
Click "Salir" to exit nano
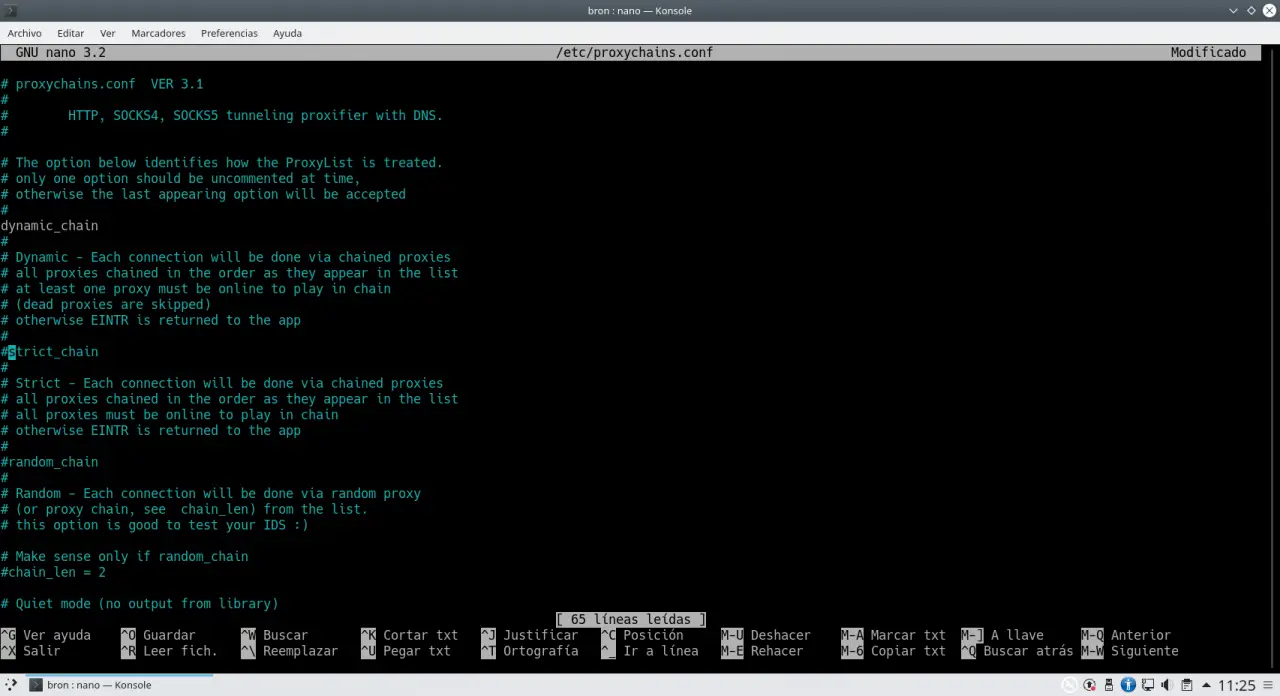41,651
